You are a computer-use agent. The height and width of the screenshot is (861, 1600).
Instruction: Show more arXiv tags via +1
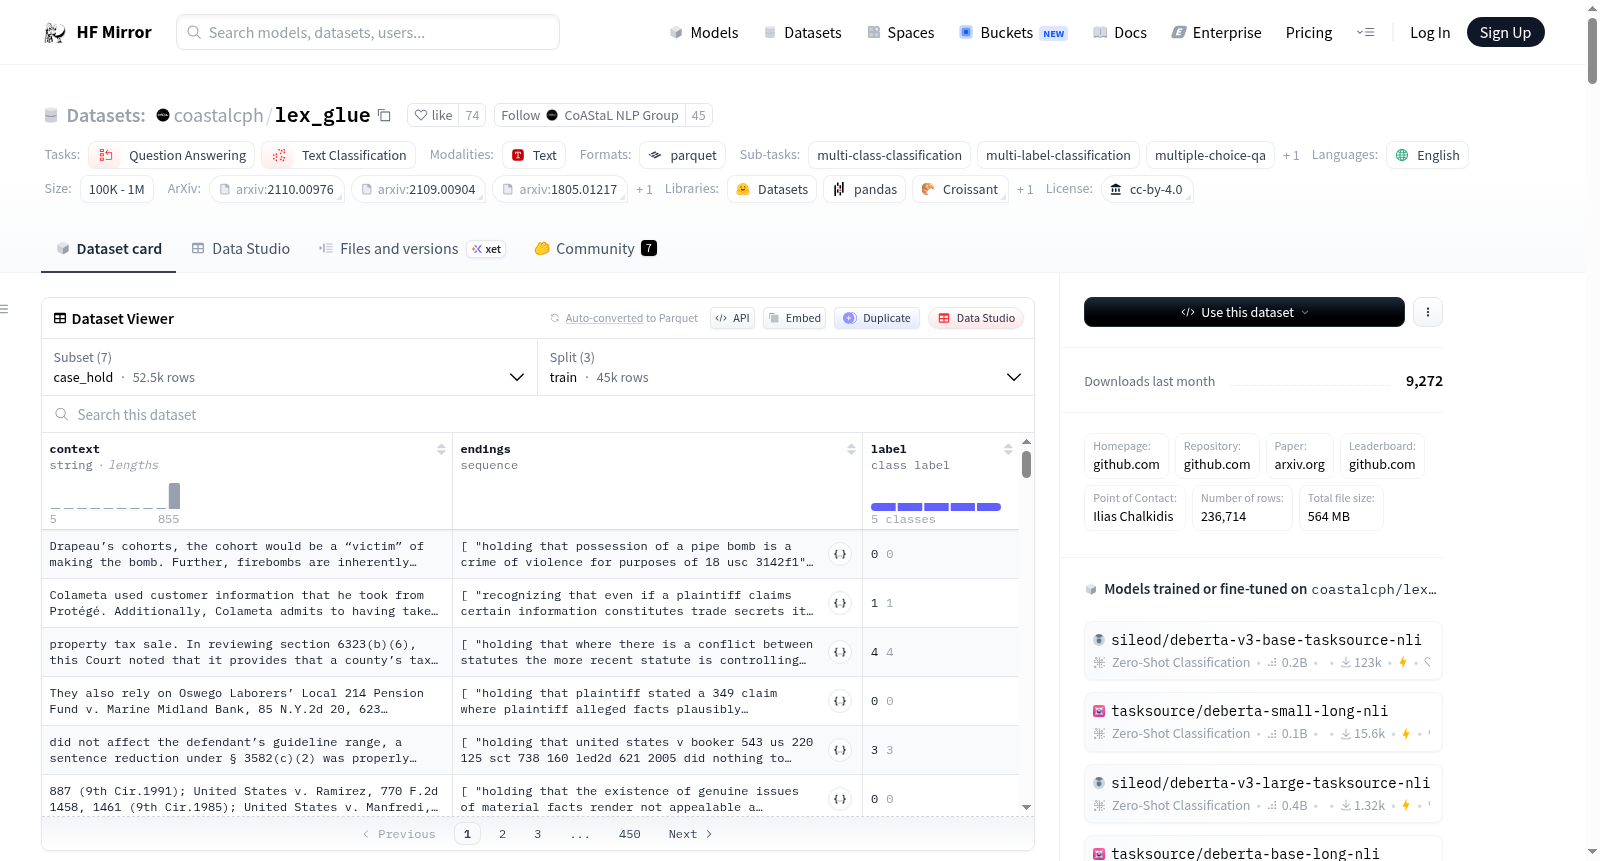point(644,190)
